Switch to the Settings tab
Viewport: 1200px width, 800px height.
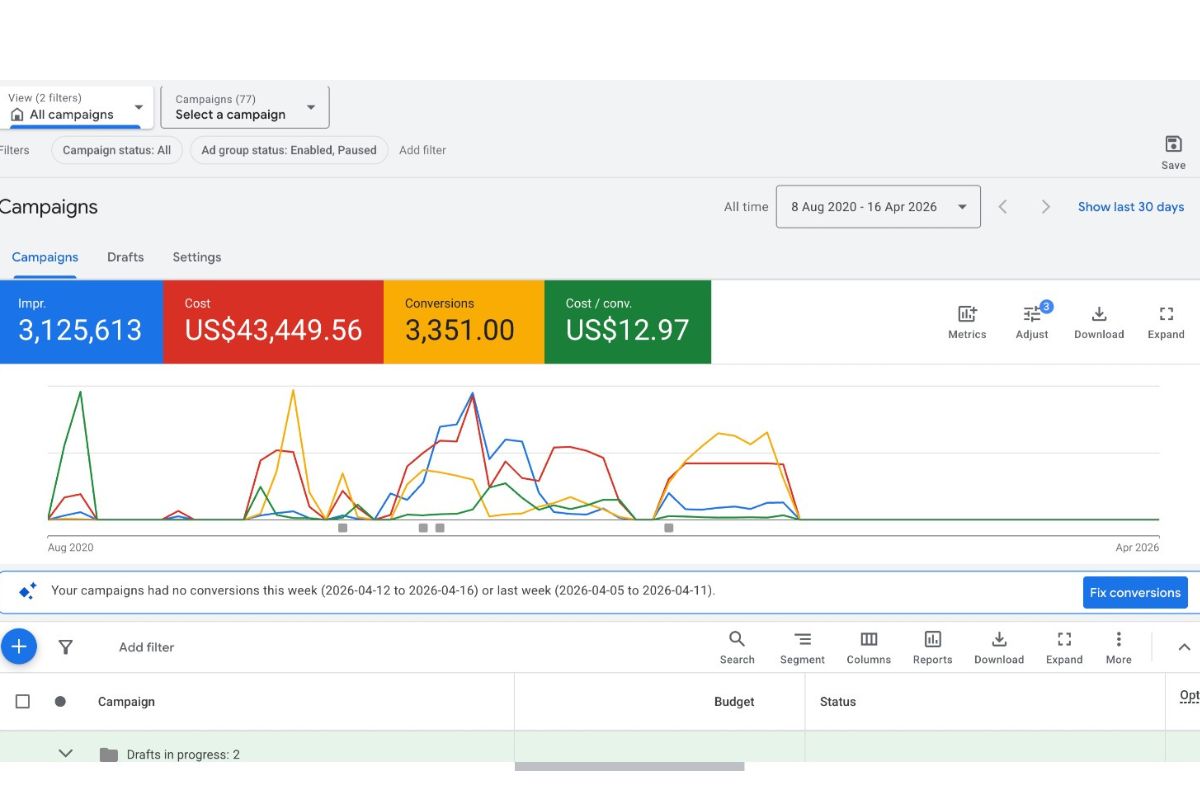tap(197, 257)
